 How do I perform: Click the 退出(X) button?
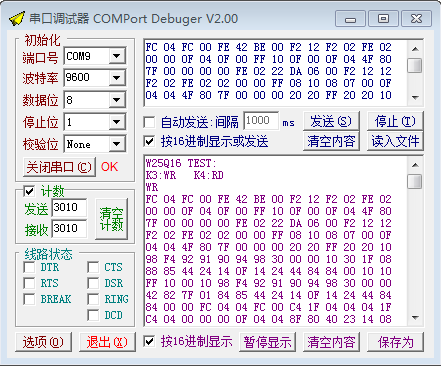pyautogui.click(x=107, y=342)
